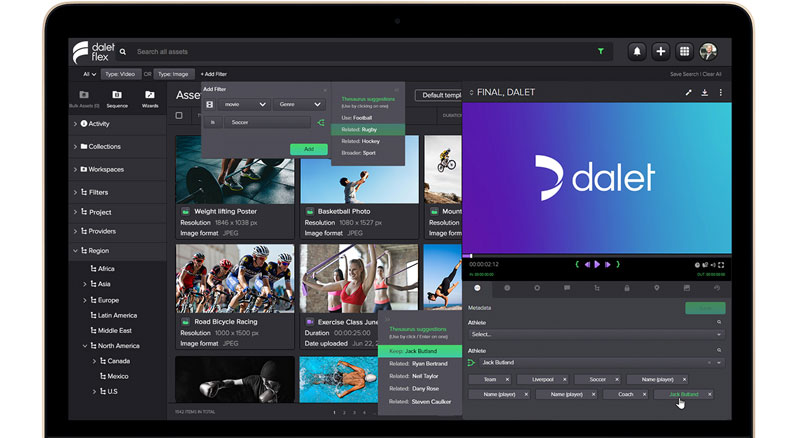Screen dimensions: 800x438
Task: Collapse the North America node
Action: coord(85,346)
